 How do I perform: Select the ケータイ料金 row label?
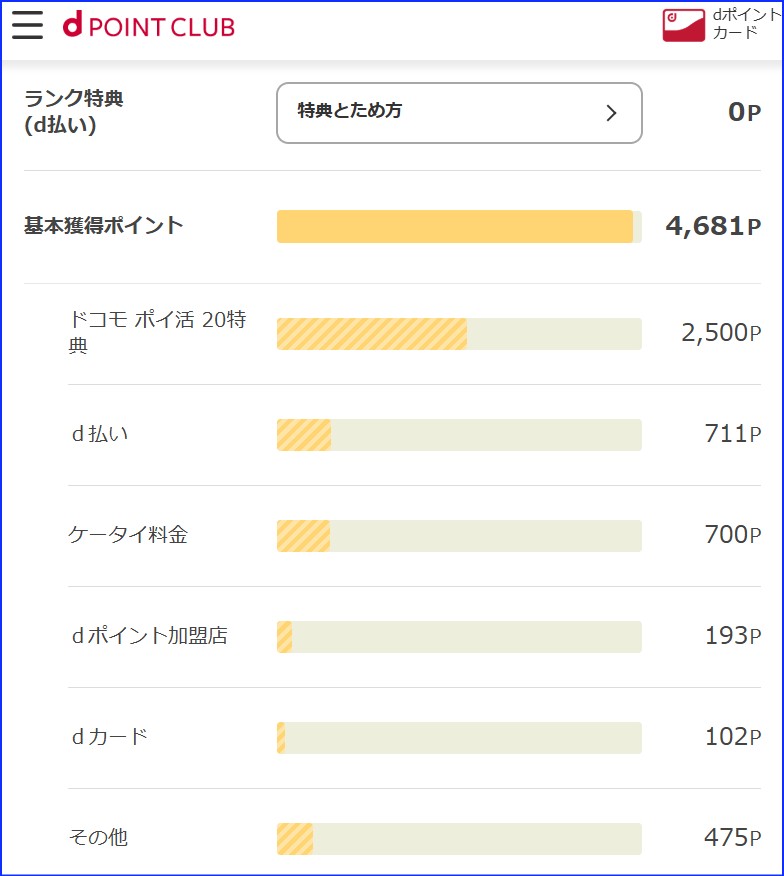[128, 535]
